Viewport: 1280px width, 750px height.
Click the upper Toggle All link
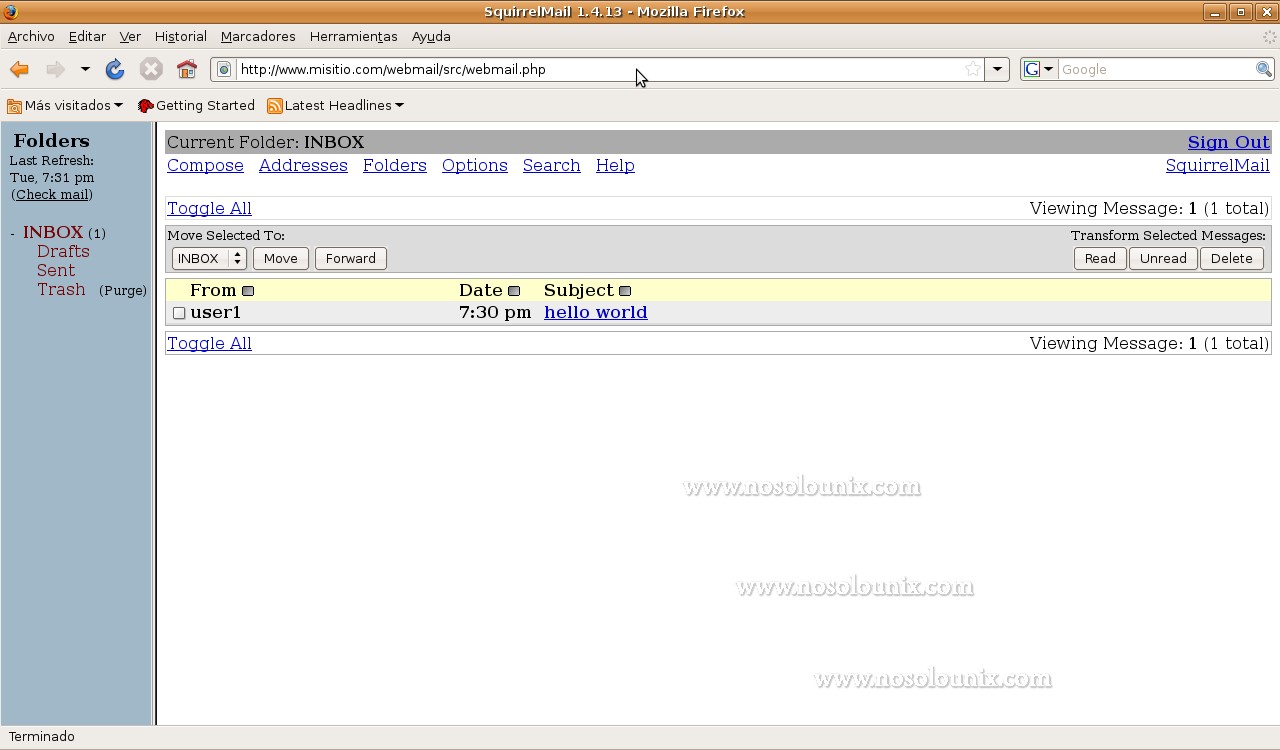pos(209,208)
